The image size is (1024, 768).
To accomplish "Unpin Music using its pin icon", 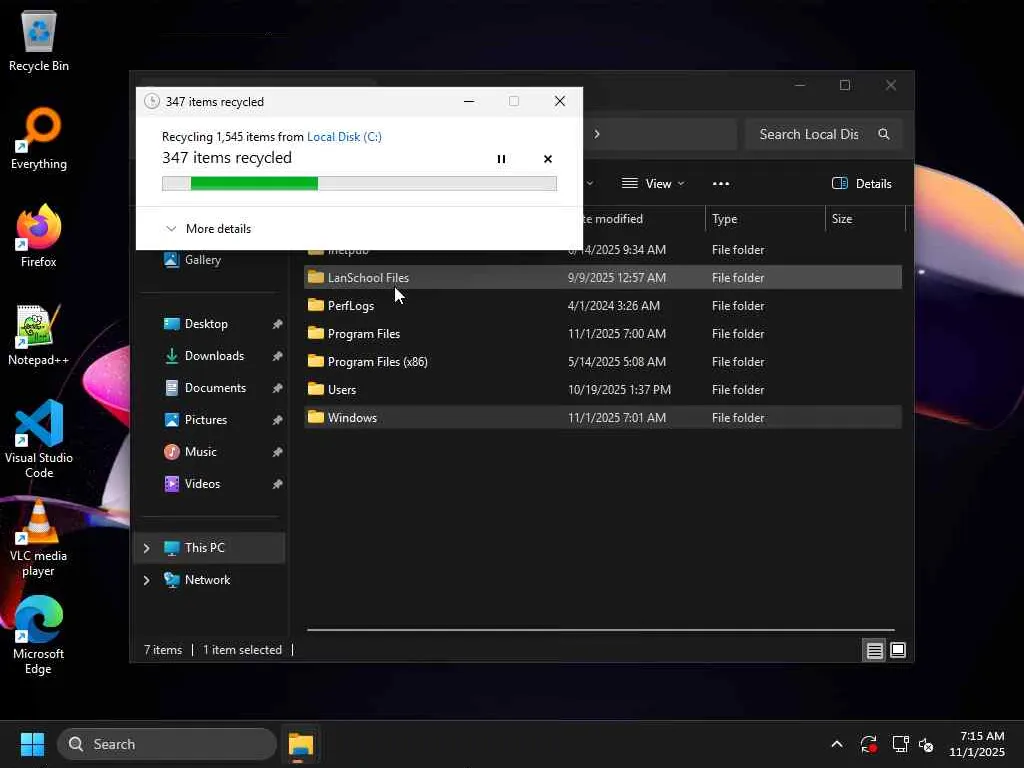I will point(277,452).
